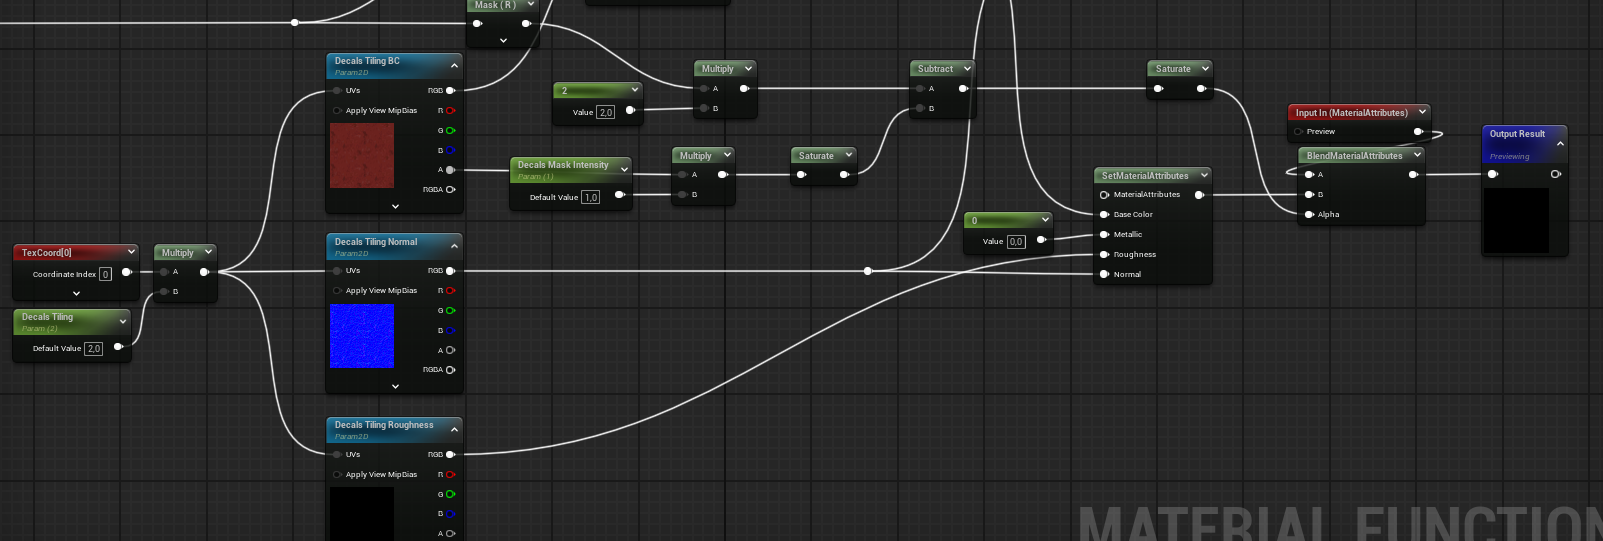Screen dimensions: 1603x541
Task: Click blue B output pin of Decals Tiling BC
Action: click(x=450, y=151)
